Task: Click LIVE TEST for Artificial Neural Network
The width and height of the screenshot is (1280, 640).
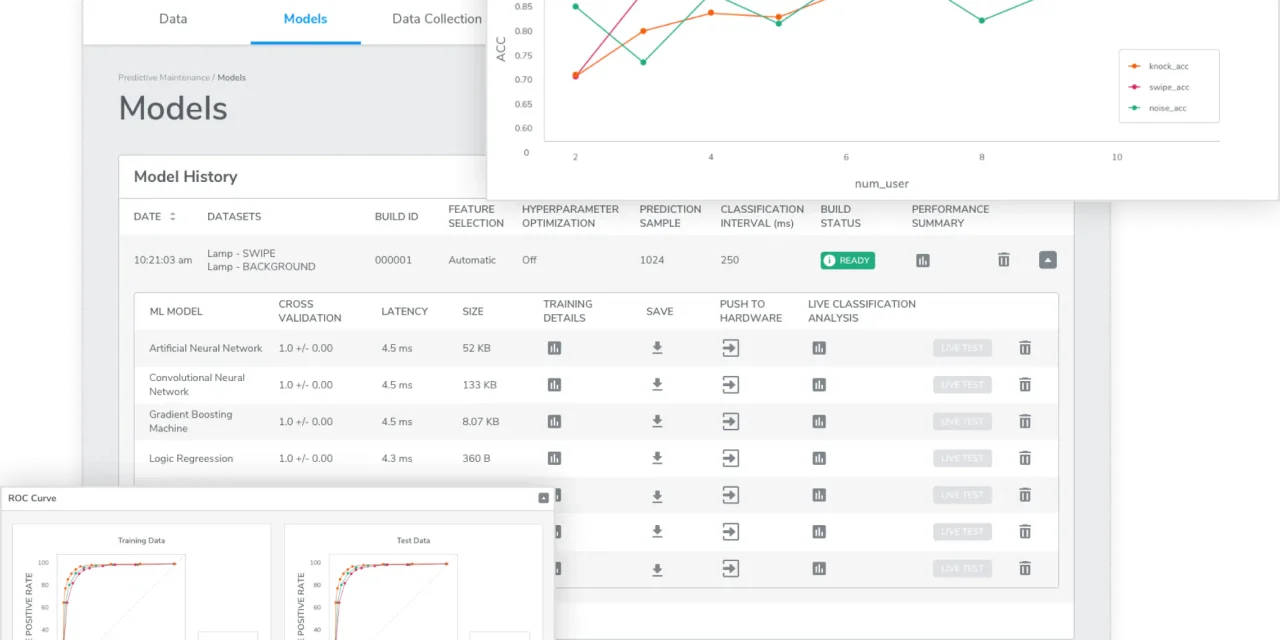Action: [962, 348]
